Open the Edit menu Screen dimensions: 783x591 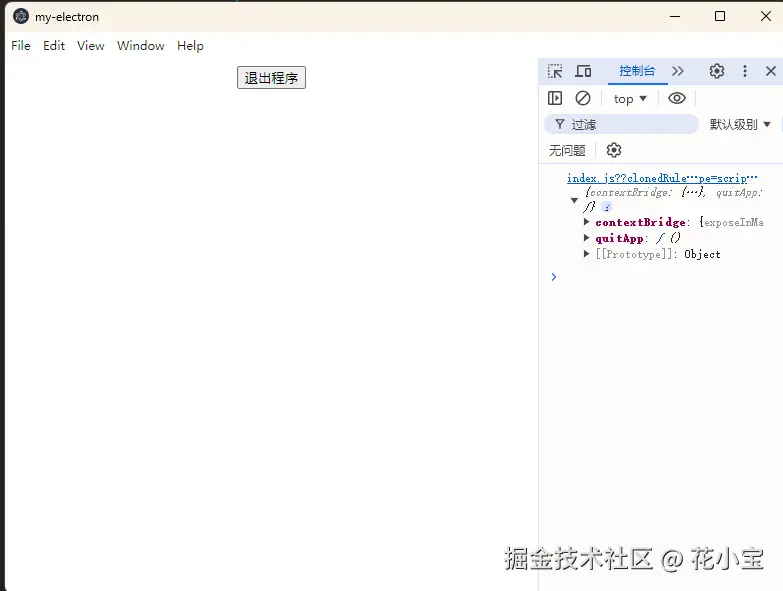click(54, 46)
